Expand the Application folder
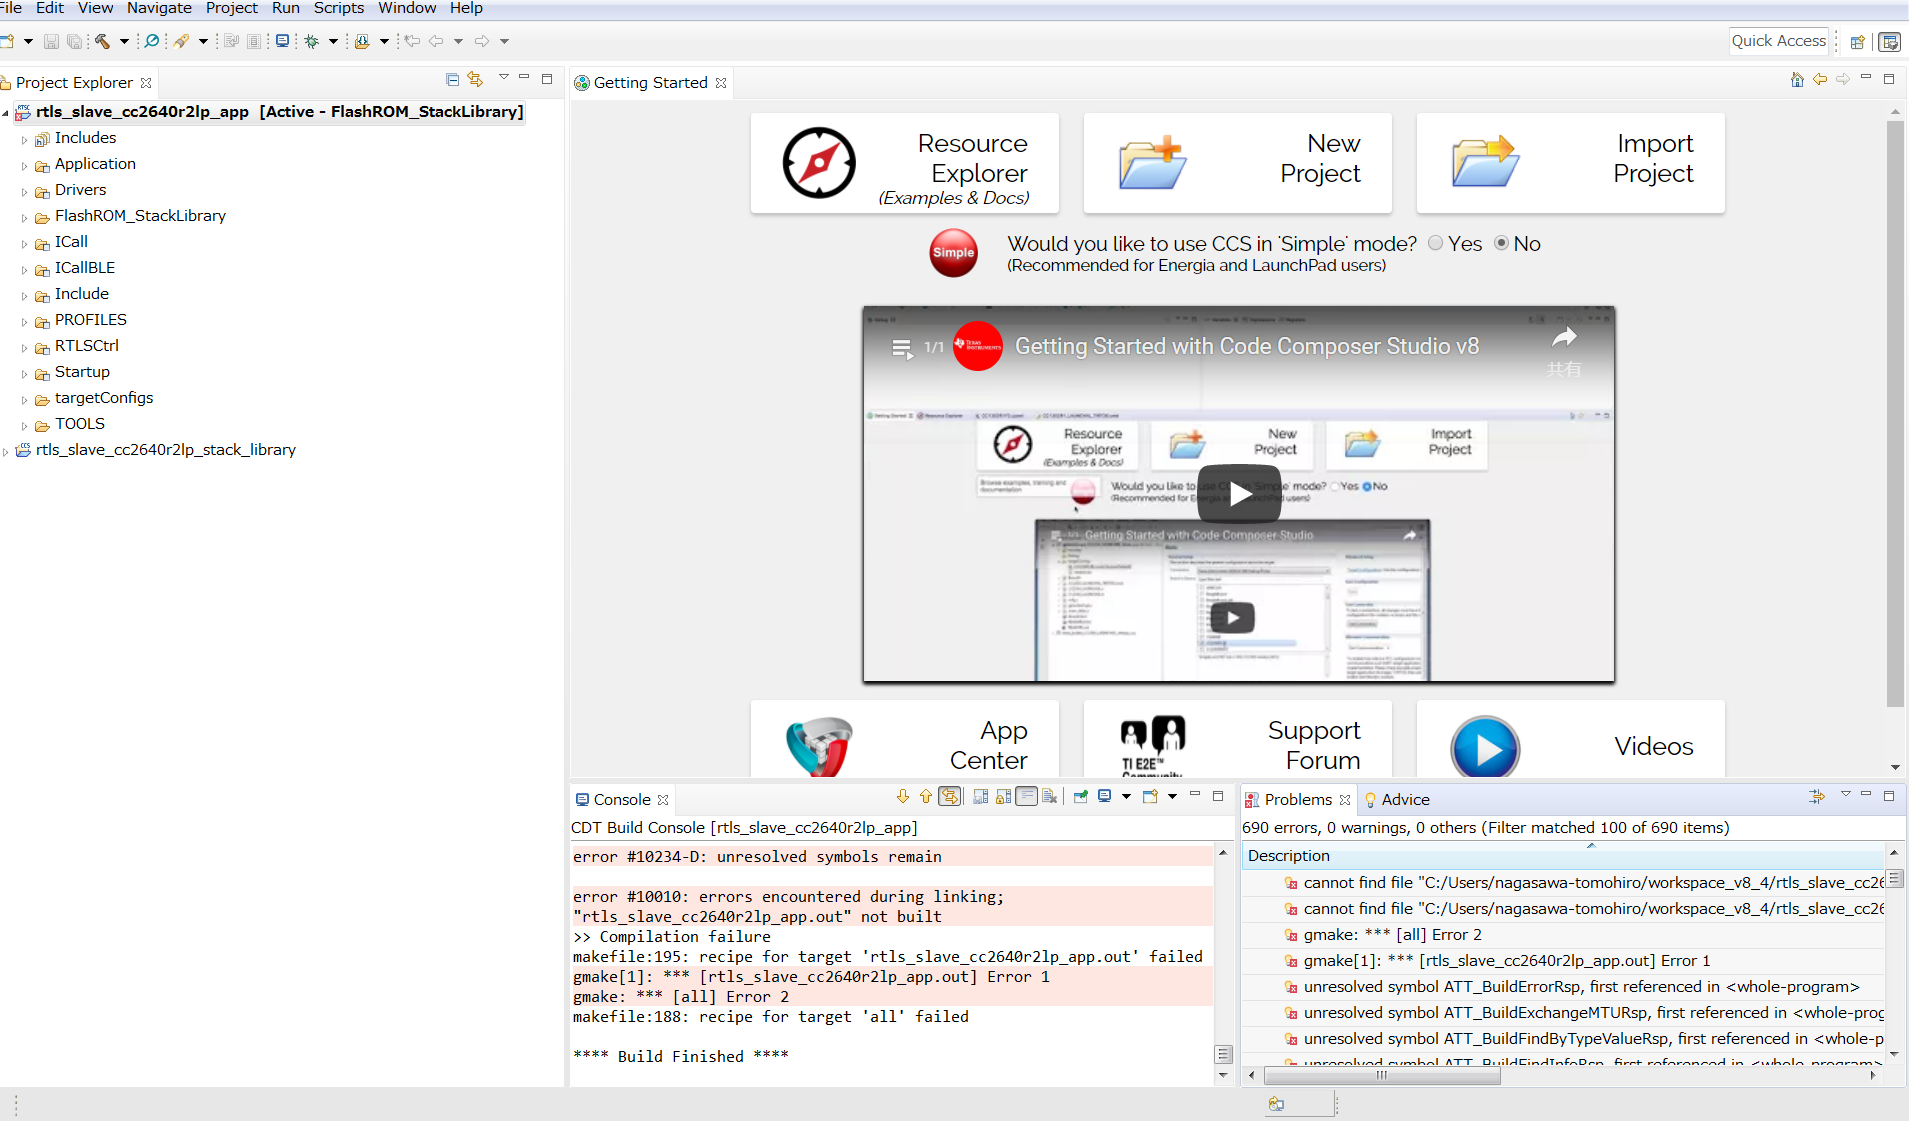Screen dimensions: 1909x1121 (25, 165)
